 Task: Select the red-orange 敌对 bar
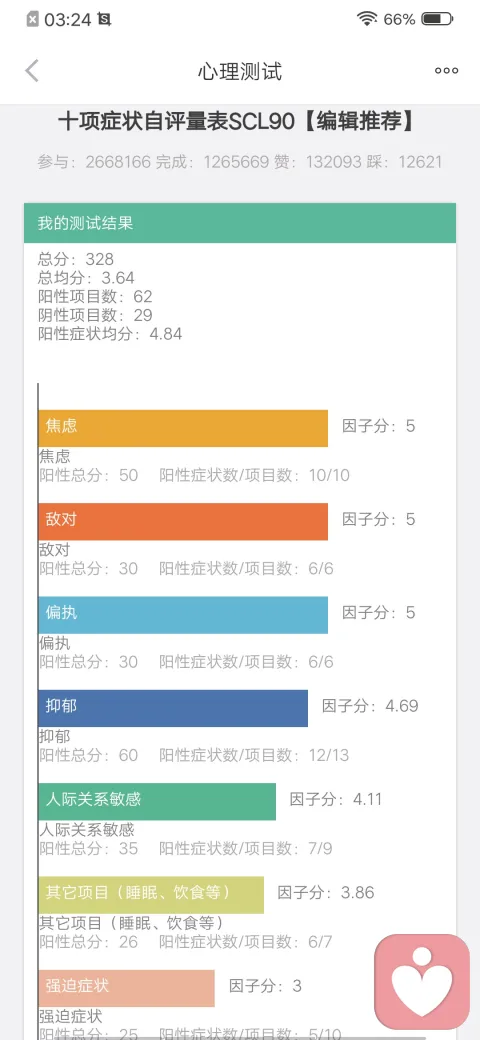pos(183,521)
